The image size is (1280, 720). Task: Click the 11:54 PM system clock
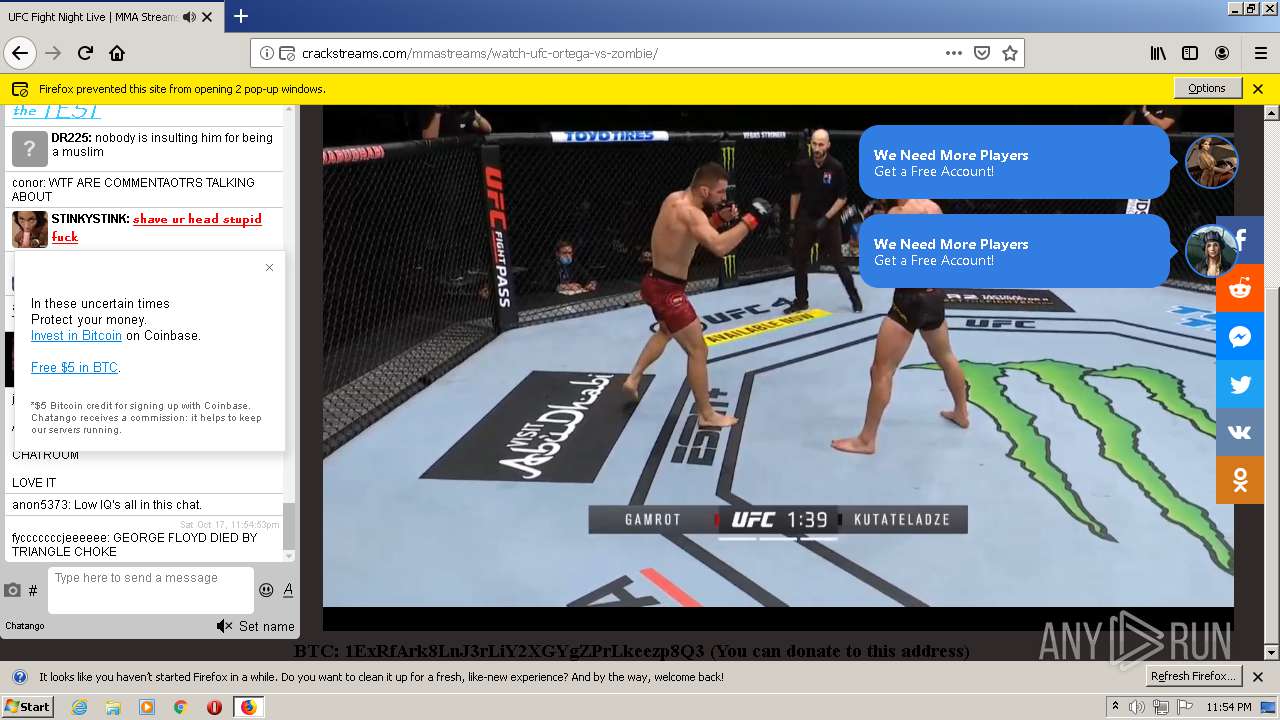(x=1229, y=707)
